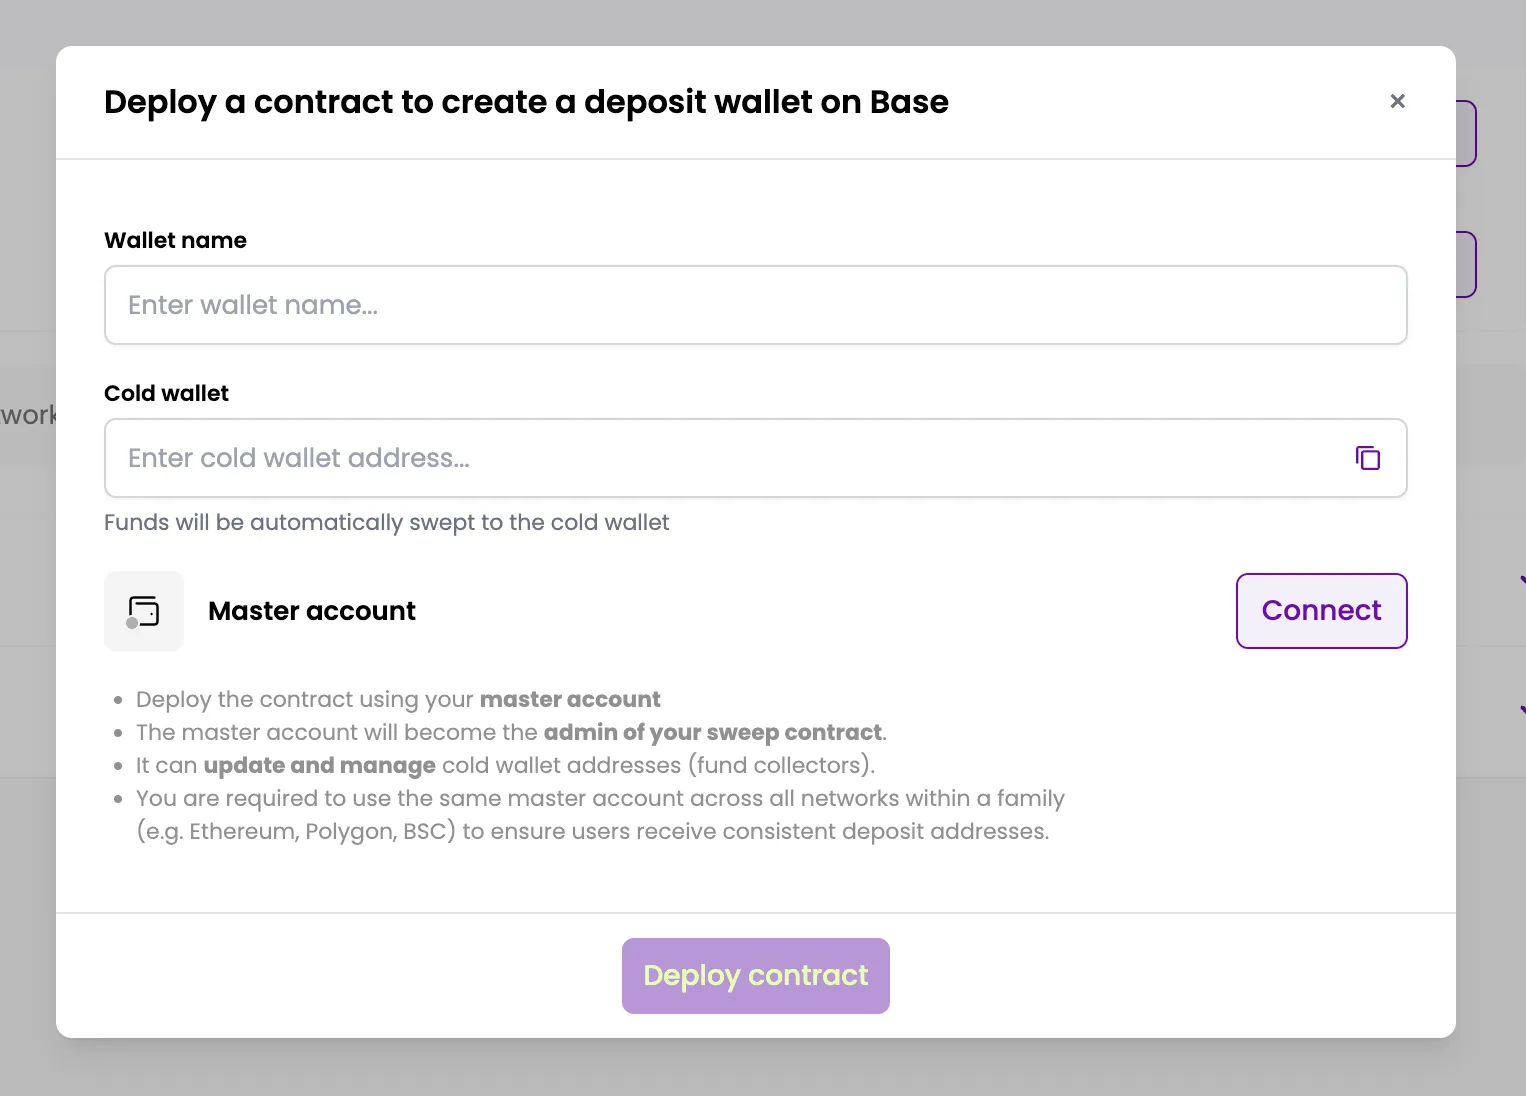Click upper purple-outlined button behind the dialog
Viewport: 1526px width, 1096px height.
(1466, 133)
